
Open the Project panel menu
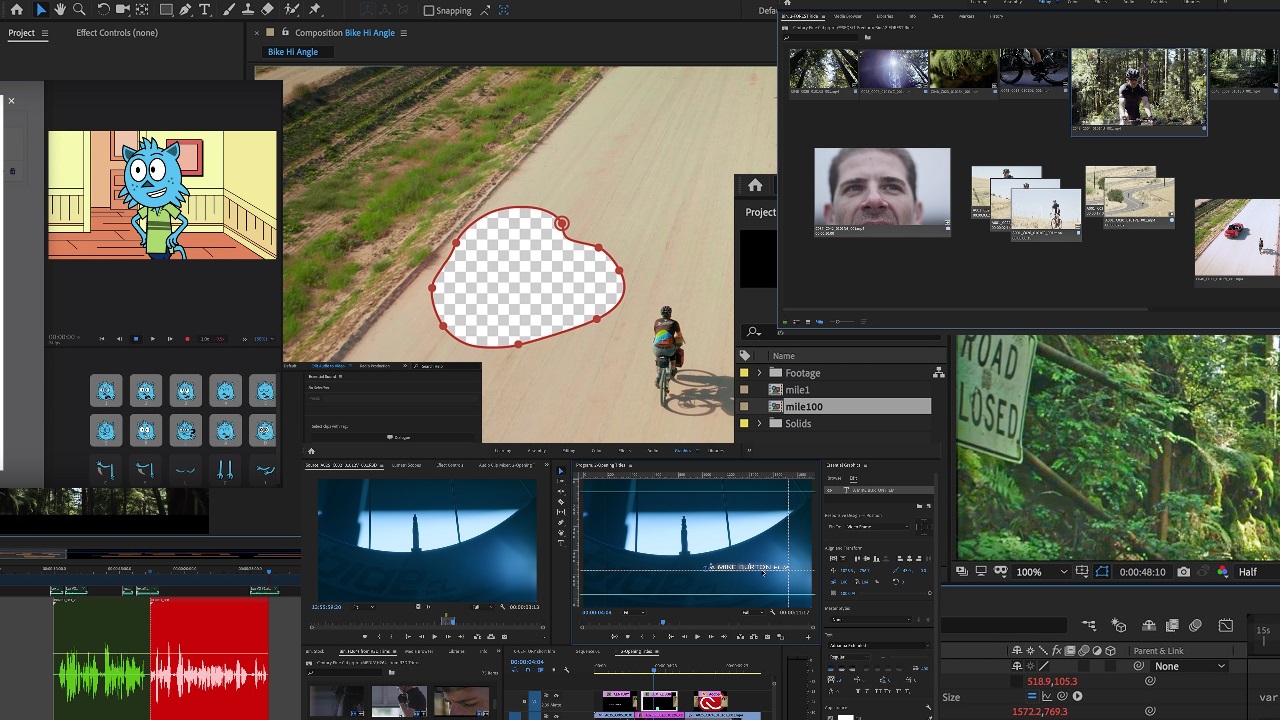[x=43, y=33]
